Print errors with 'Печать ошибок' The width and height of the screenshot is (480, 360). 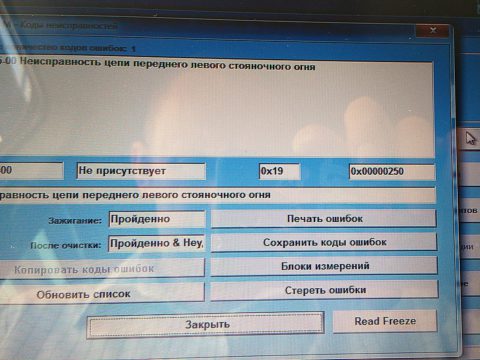pos(324,219)
